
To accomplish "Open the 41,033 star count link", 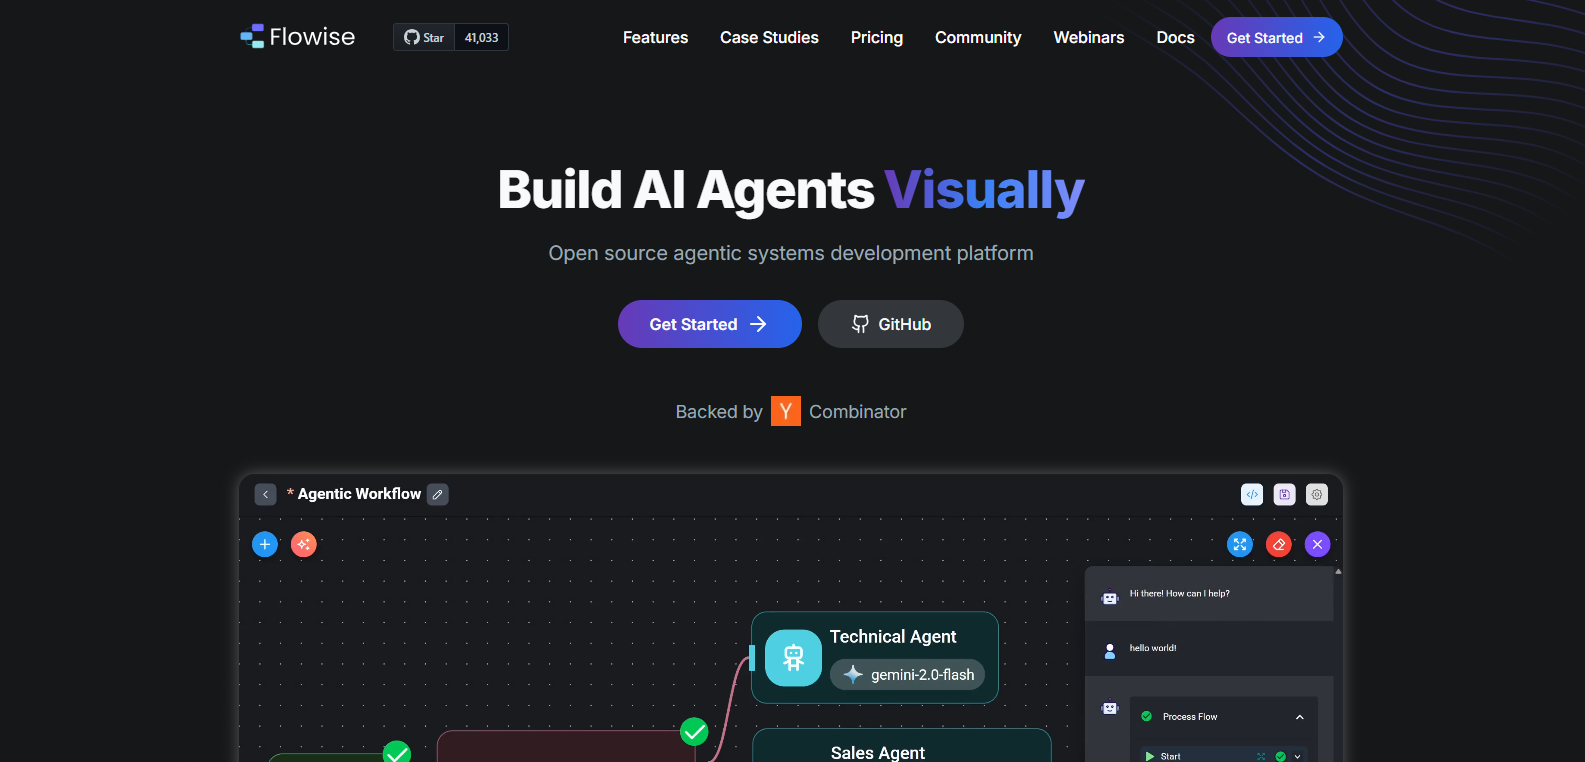I will click(481, 37).
